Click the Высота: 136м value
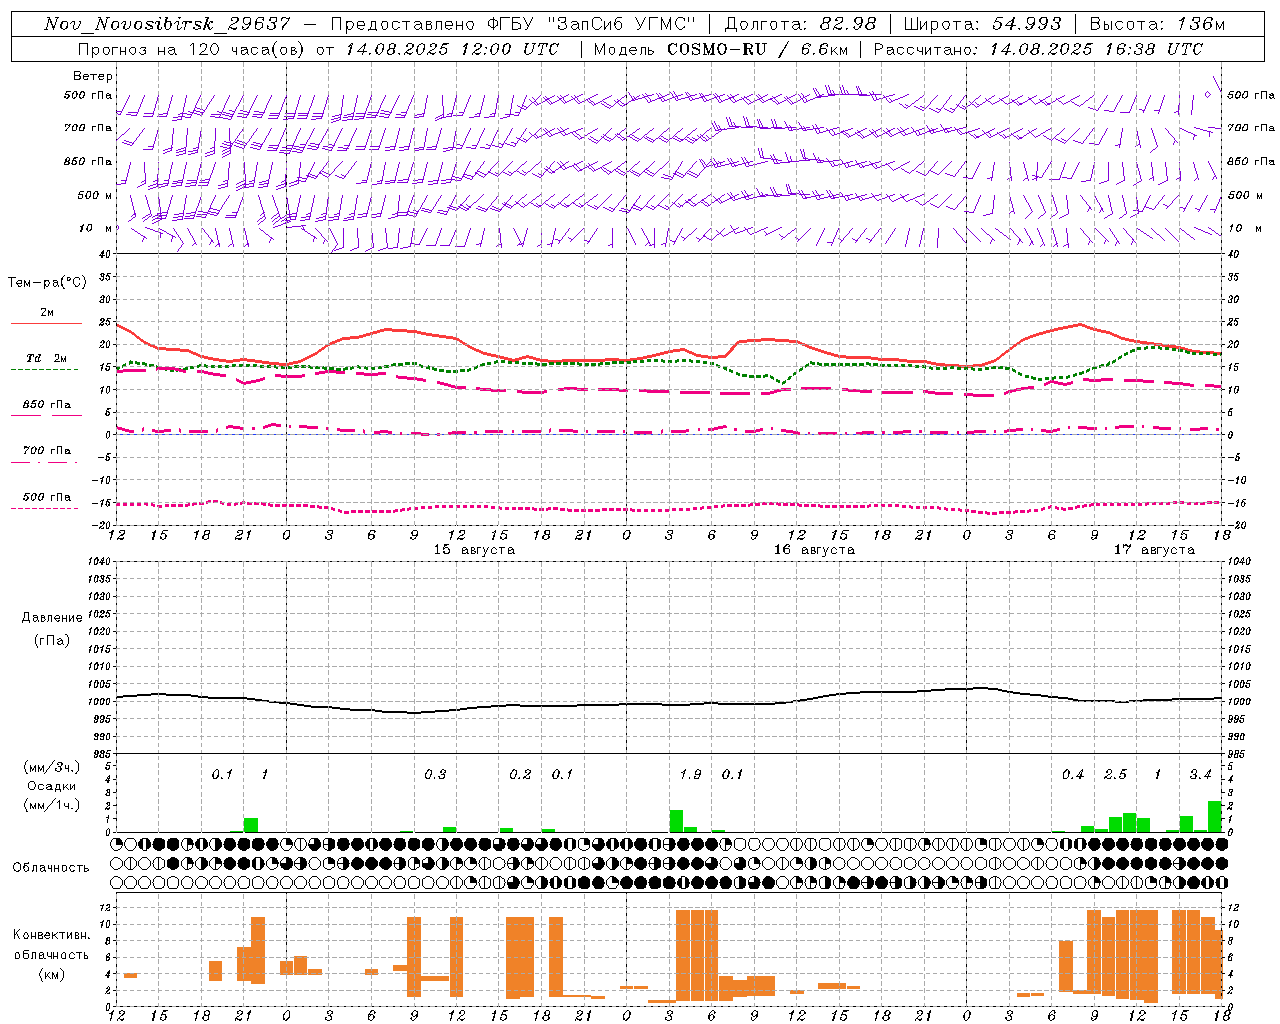 [1157, 24]
